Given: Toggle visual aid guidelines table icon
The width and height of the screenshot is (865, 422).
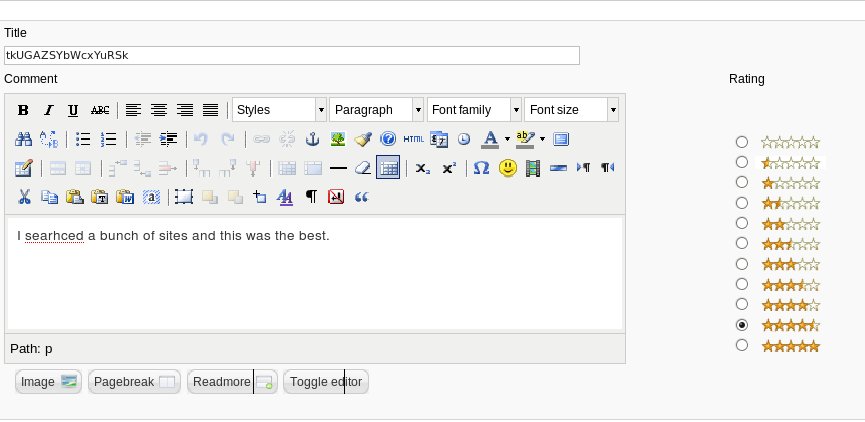Looking at the screenshot, I should (388, 167).
